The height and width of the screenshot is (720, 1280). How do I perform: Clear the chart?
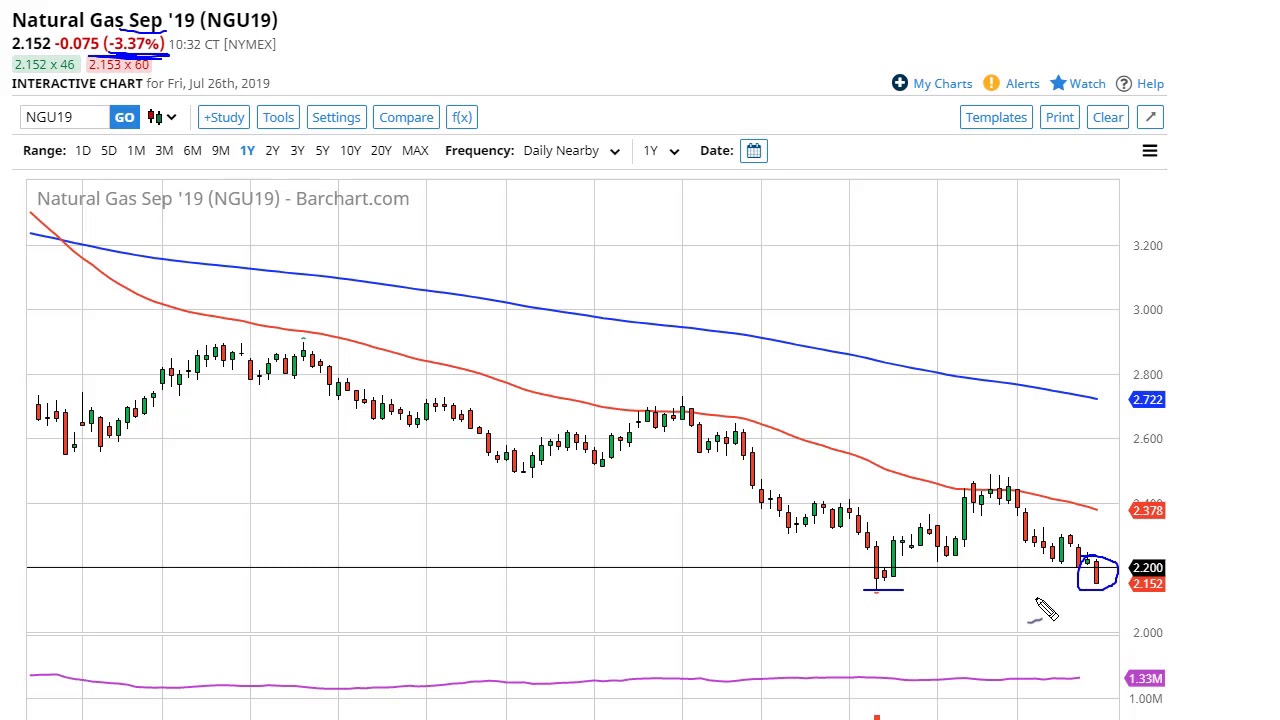click(1108, 117)
